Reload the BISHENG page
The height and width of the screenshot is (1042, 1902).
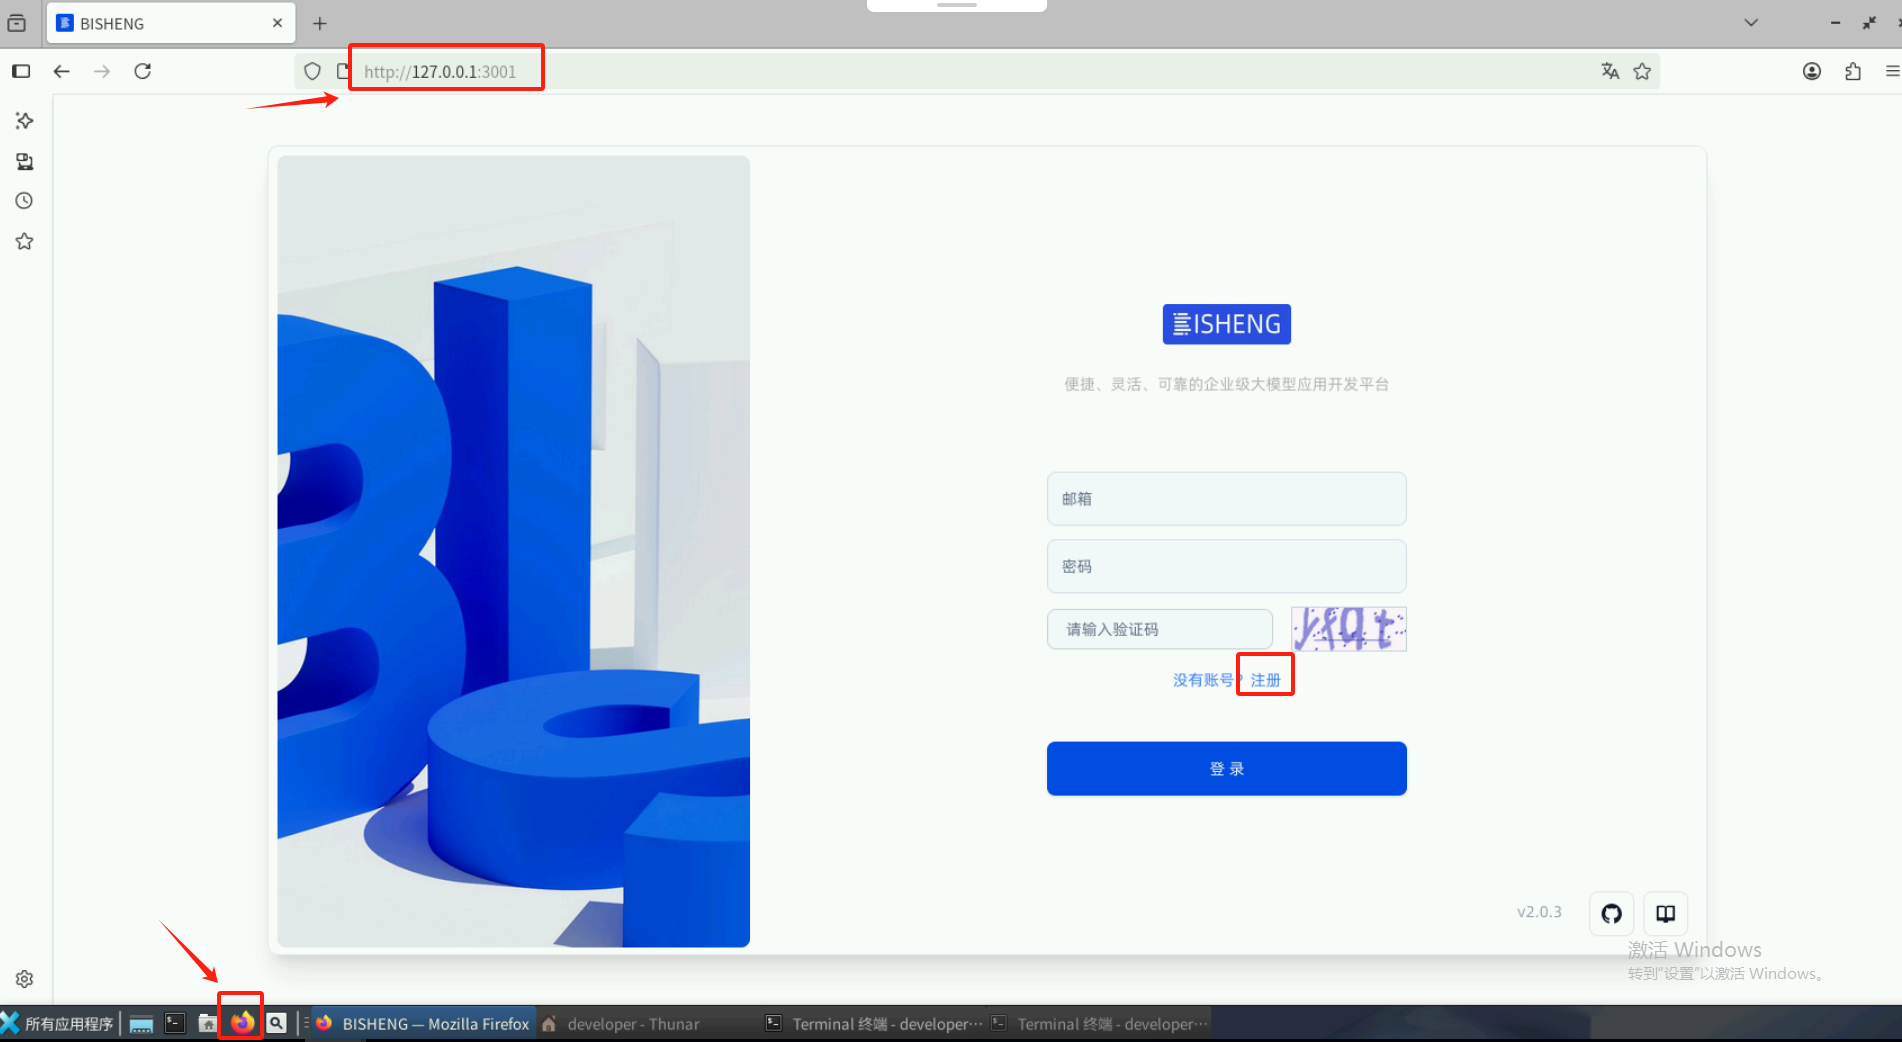[x=143, y=71]
